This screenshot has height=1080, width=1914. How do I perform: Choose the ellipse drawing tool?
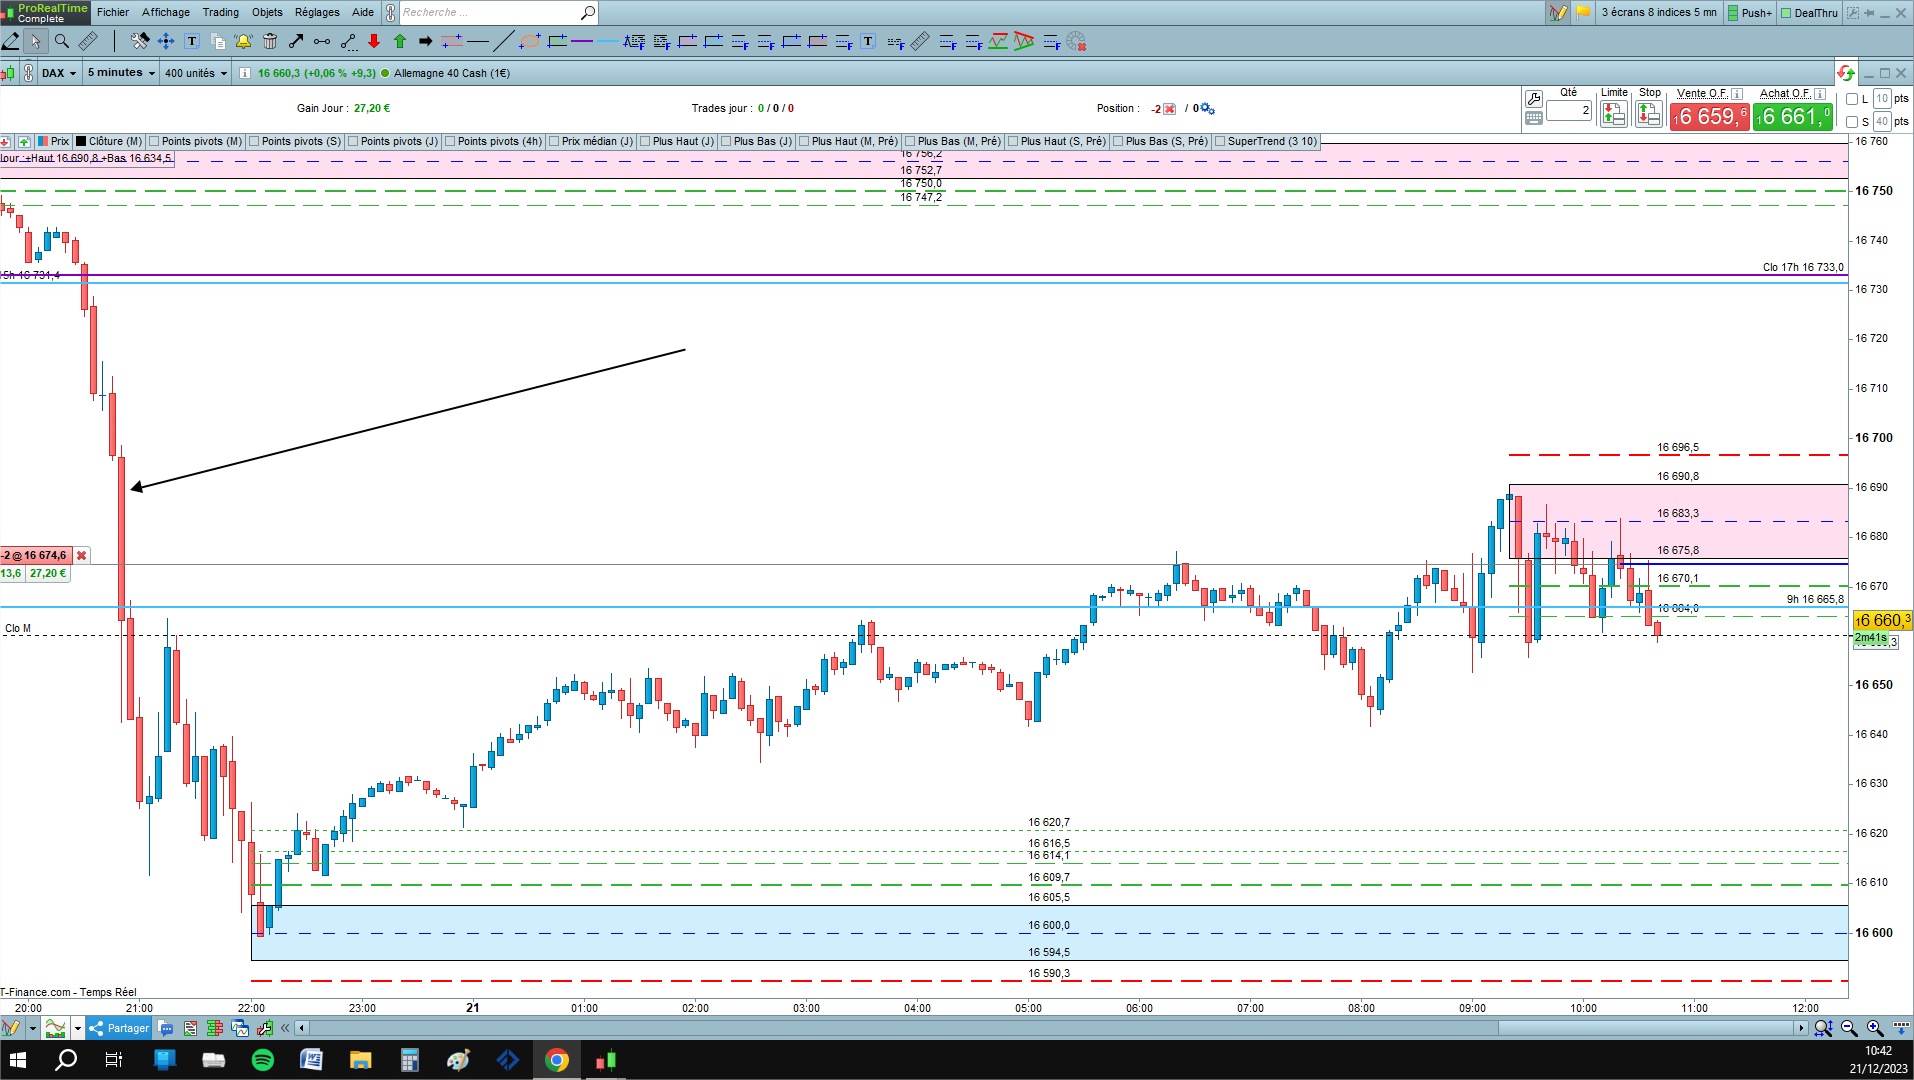[x=530, y=41]
